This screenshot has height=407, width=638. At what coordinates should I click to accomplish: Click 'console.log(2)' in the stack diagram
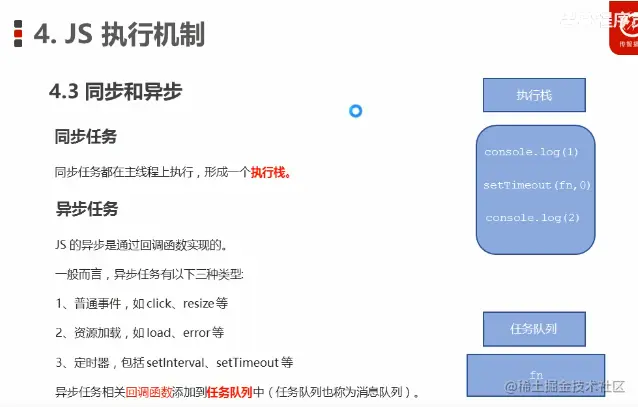[x=532, y=218]
